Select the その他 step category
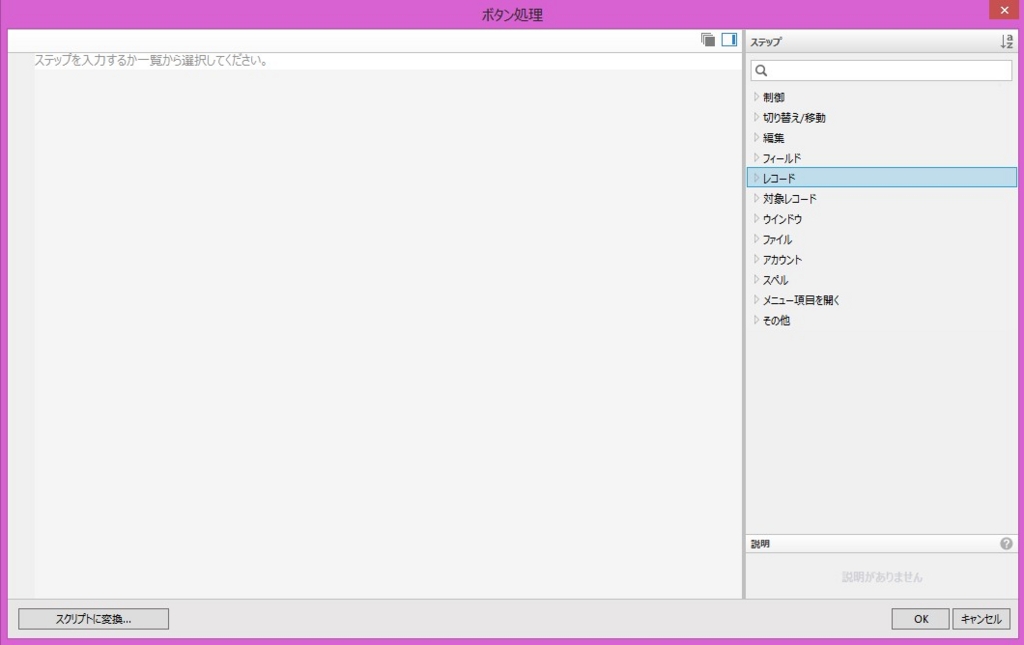Screen dimensions: 1024x645 pos(776,320)
